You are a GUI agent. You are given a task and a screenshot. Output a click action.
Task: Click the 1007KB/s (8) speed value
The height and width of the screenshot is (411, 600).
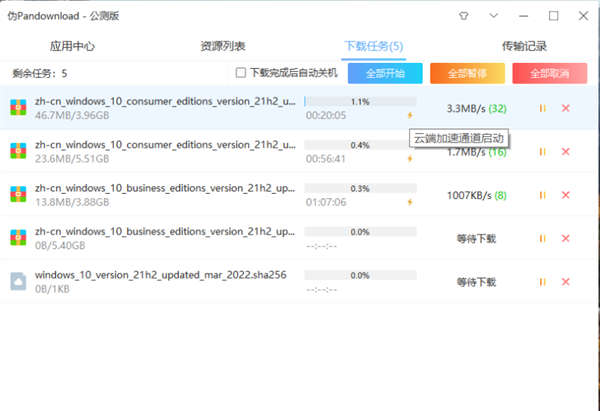[476, 196]
